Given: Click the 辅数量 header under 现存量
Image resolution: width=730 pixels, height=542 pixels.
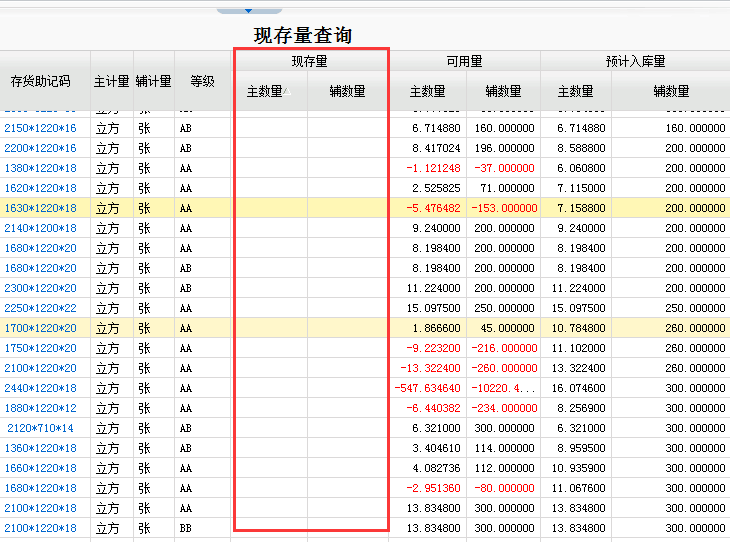Looking at the screenshot, I should 347,92.
